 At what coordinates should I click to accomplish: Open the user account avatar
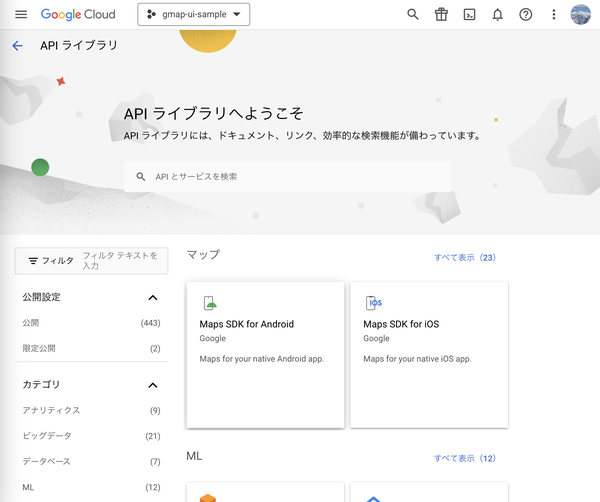[580, 15]
